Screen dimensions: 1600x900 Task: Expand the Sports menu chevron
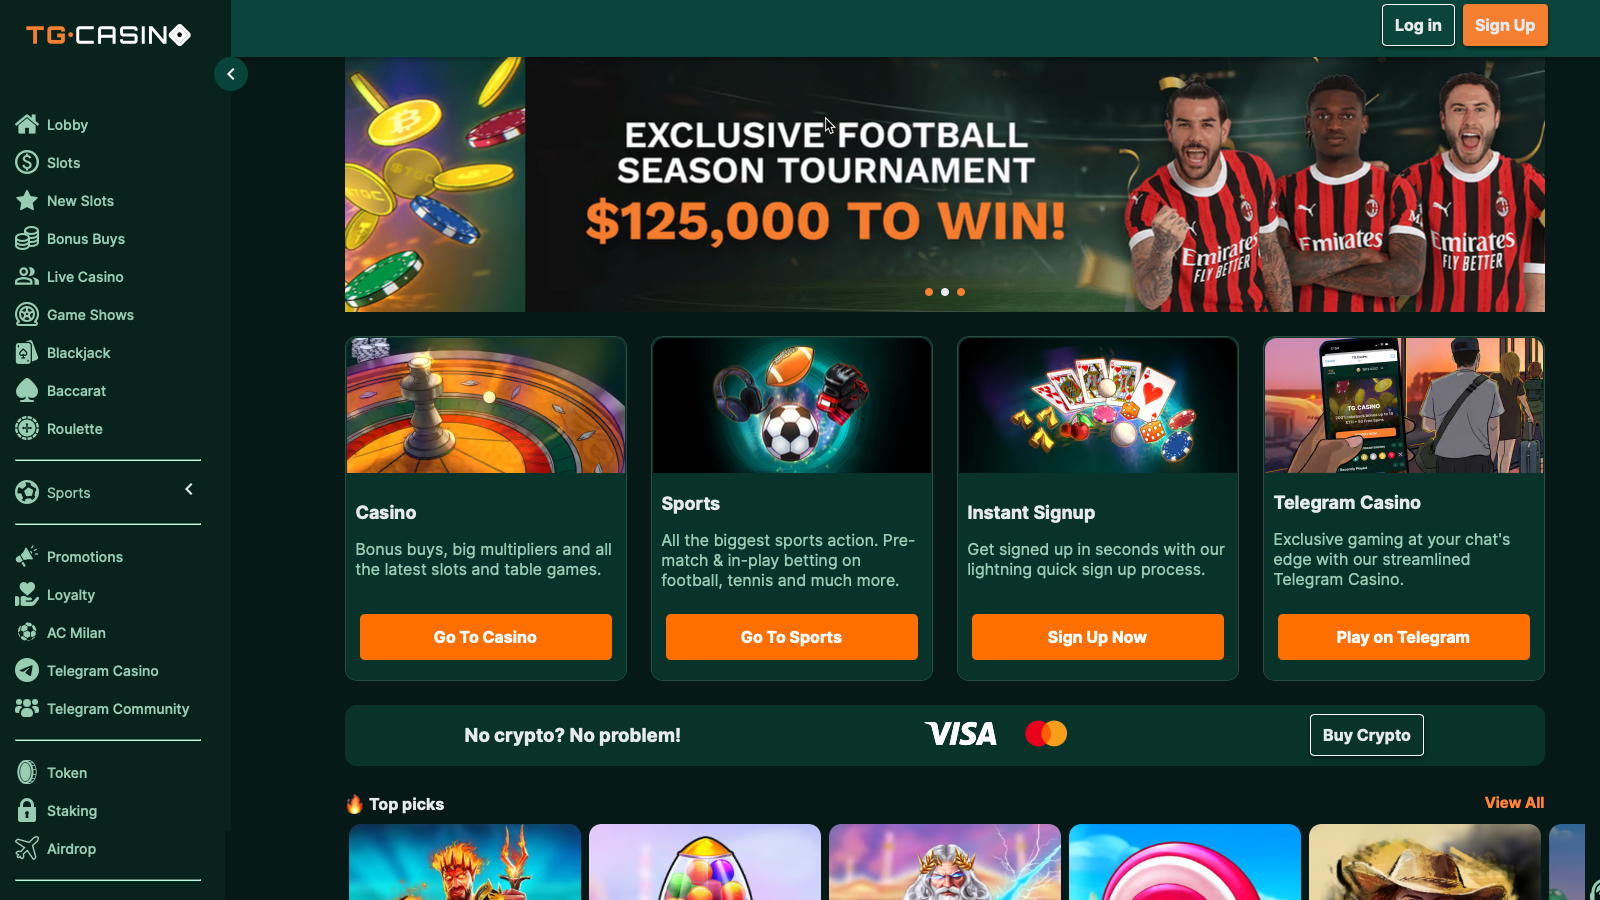pos(189,489)
